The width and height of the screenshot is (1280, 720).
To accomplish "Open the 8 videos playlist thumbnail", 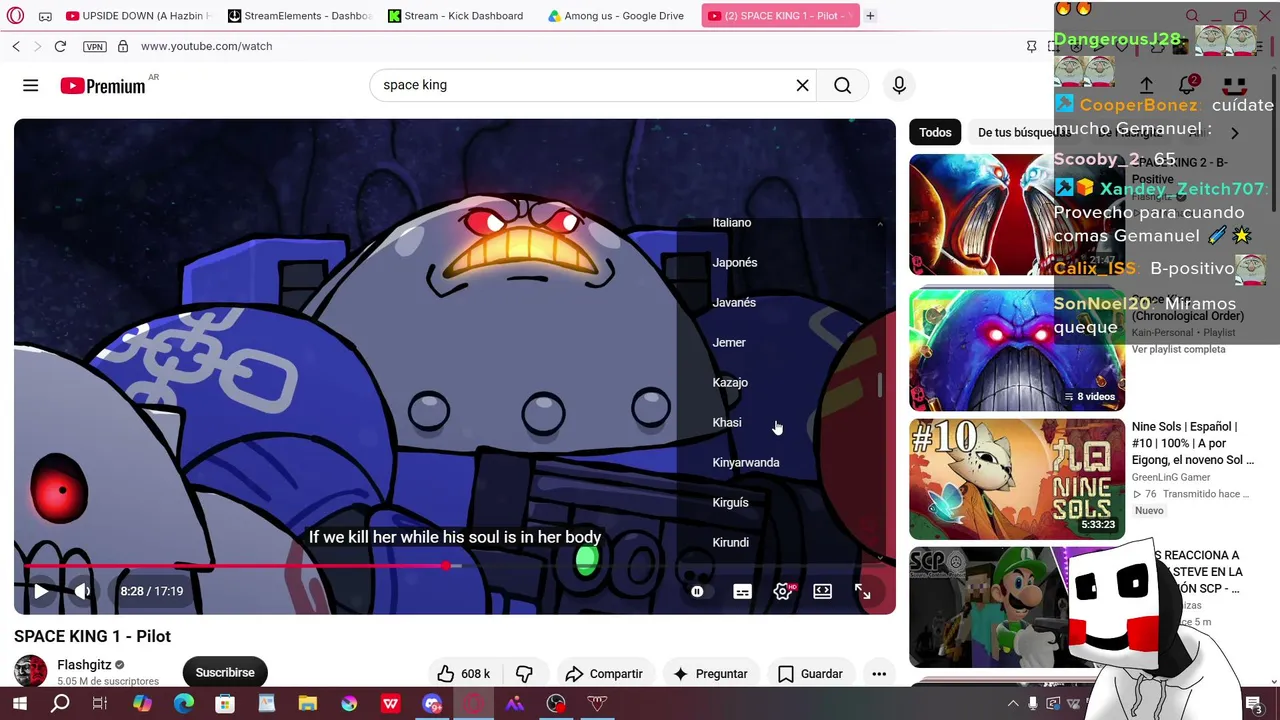I will point(1017,351).
